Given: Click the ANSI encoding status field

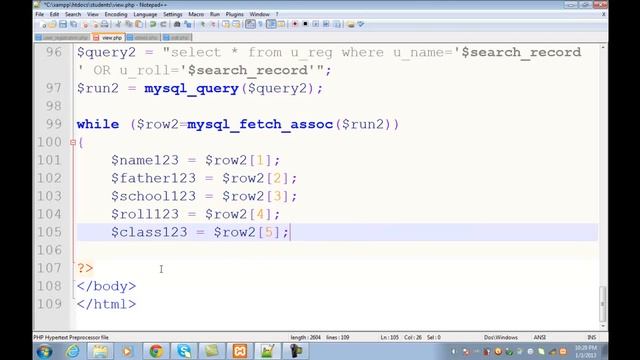Looking at the screenshot, I should [540, 338].
